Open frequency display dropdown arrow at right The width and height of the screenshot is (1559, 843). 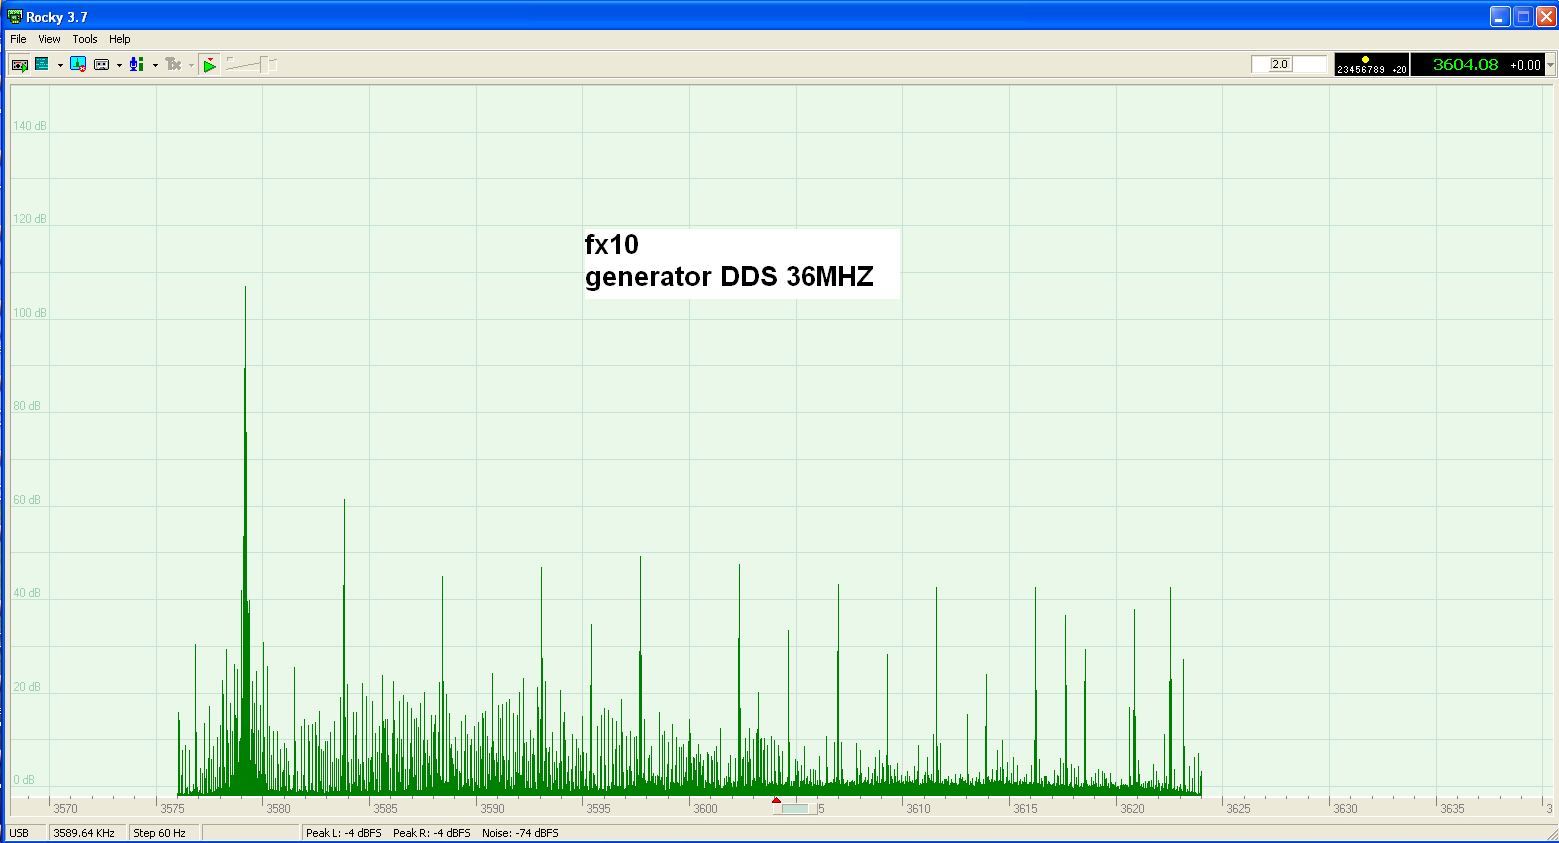1550,65
